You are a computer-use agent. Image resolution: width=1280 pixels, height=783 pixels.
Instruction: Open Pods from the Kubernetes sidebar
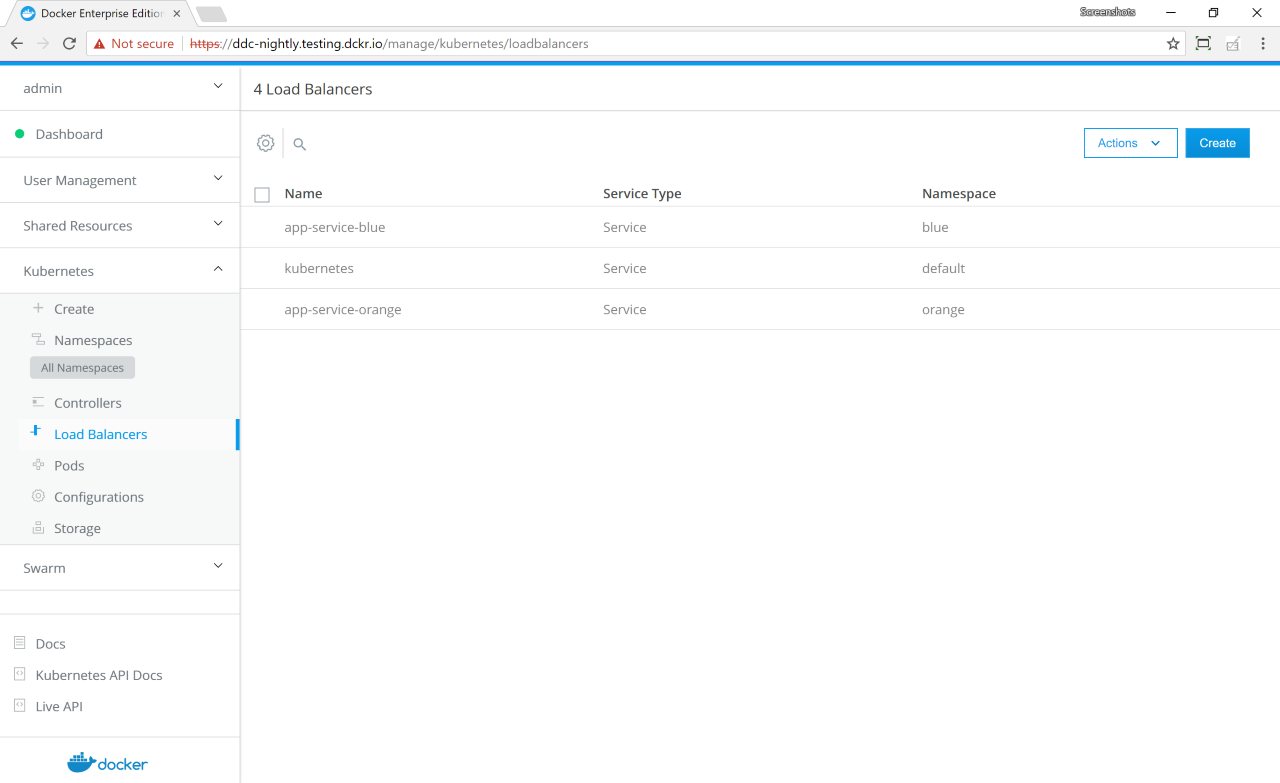(69, 465)
